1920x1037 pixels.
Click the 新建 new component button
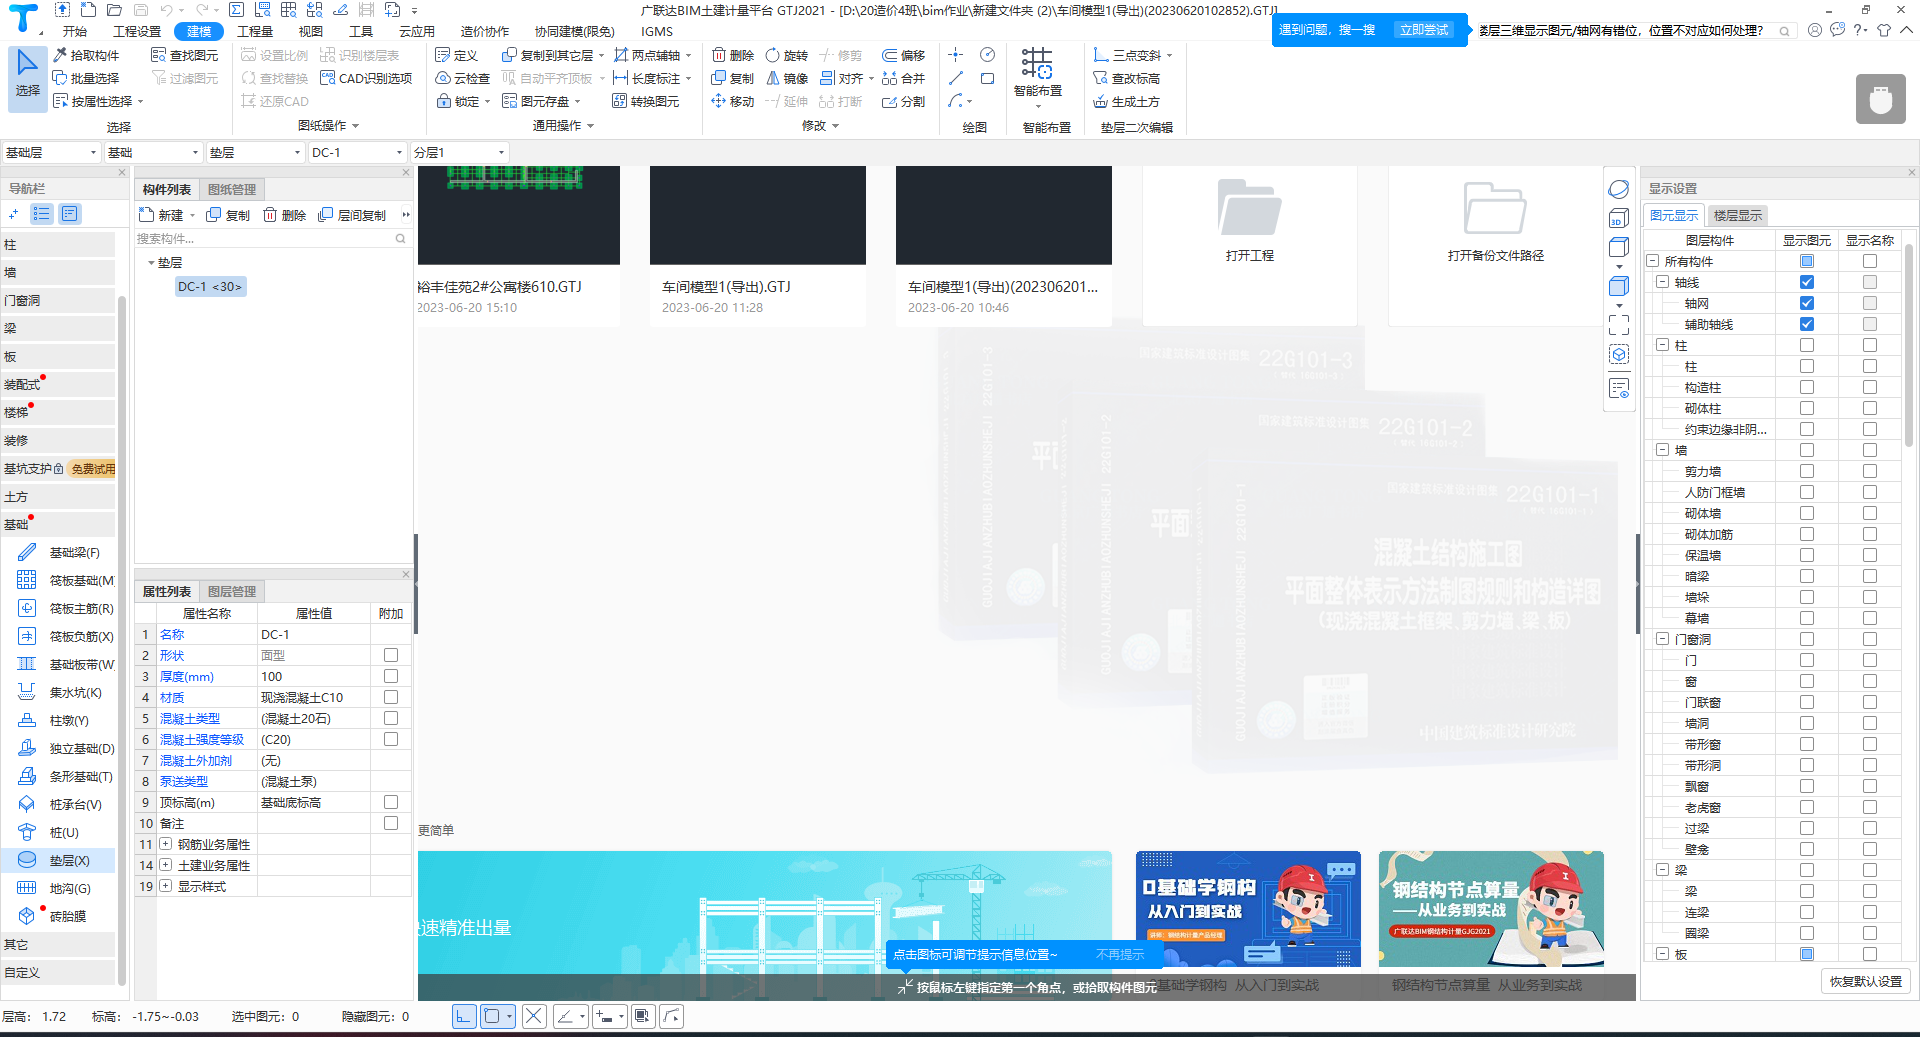click(162, 215)
